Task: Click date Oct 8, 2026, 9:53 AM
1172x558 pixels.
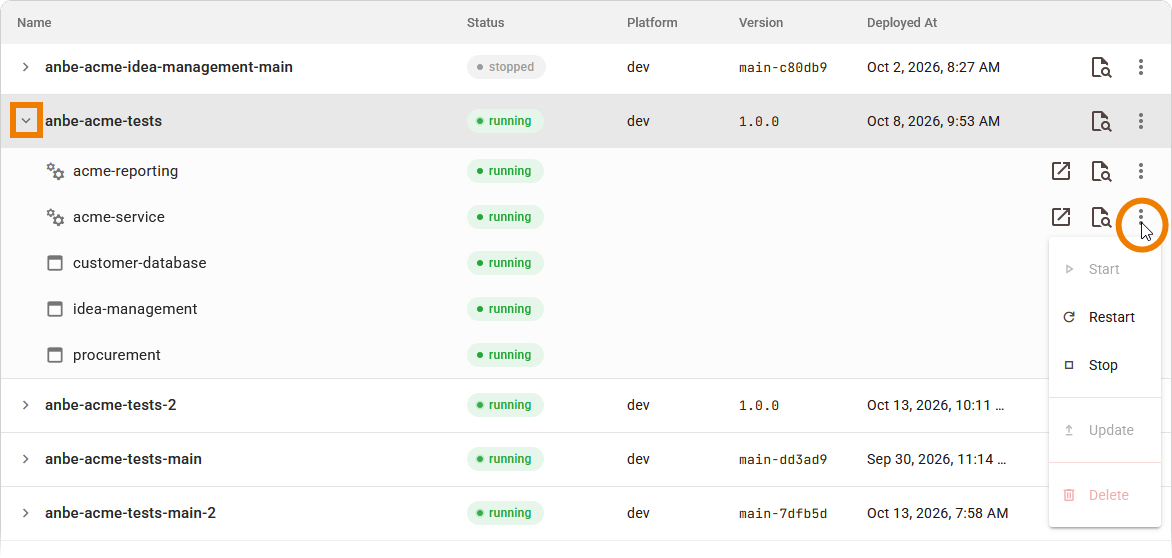Action: point(934,121)
